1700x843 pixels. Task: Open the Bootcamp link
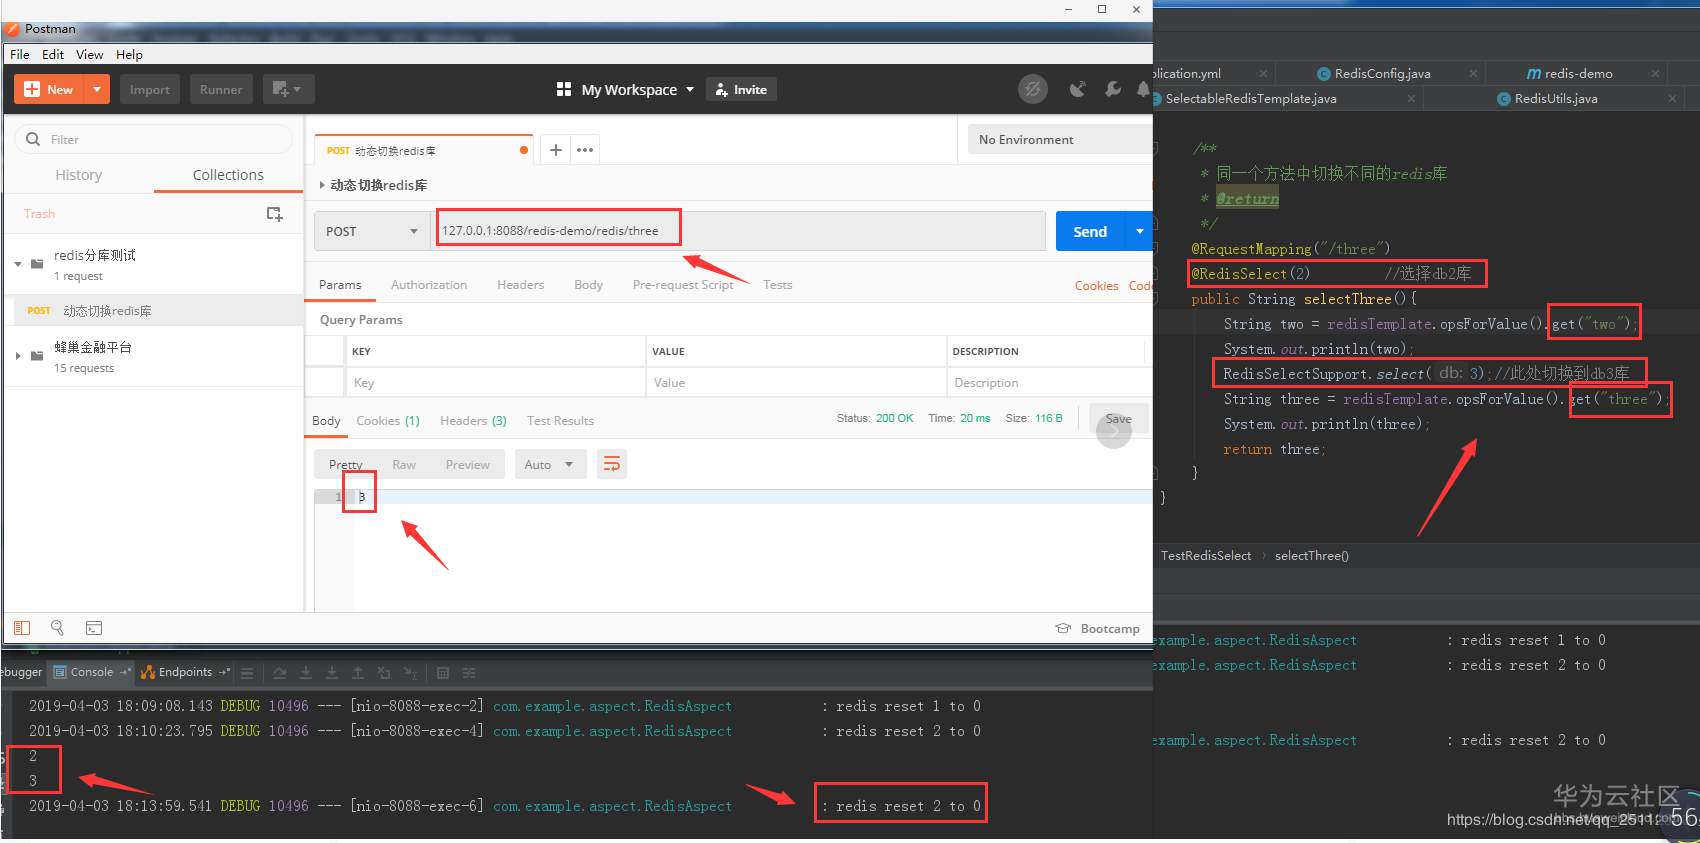[x=1097, y=629]
